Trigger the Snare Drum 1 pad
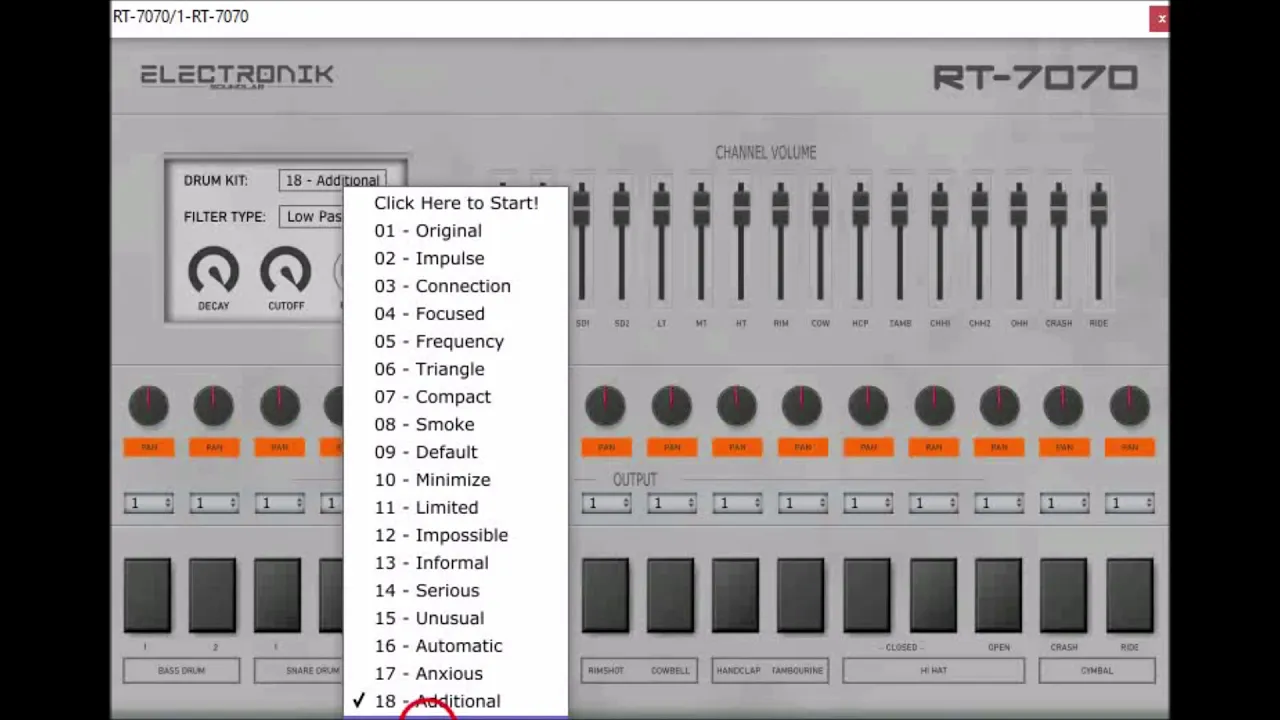 tap(278, 596)
